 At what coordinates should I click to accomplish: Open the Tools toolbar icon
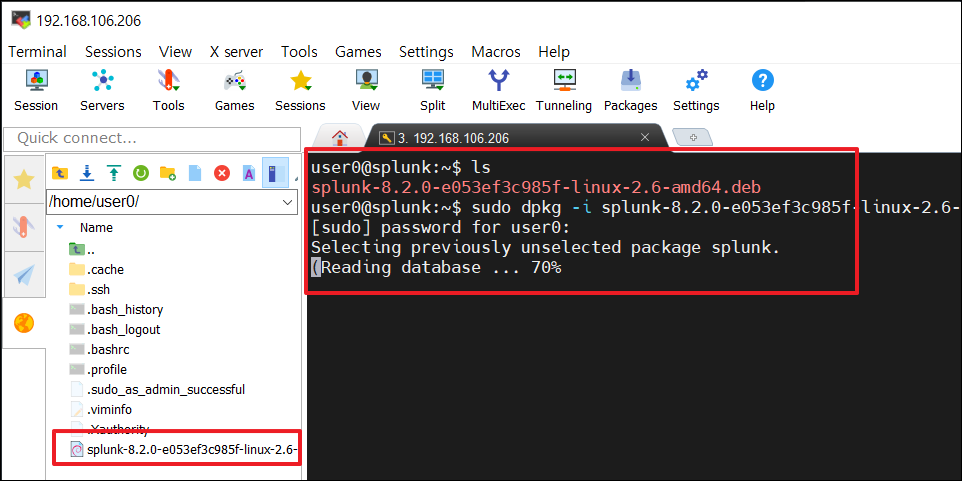click(169, 90)
